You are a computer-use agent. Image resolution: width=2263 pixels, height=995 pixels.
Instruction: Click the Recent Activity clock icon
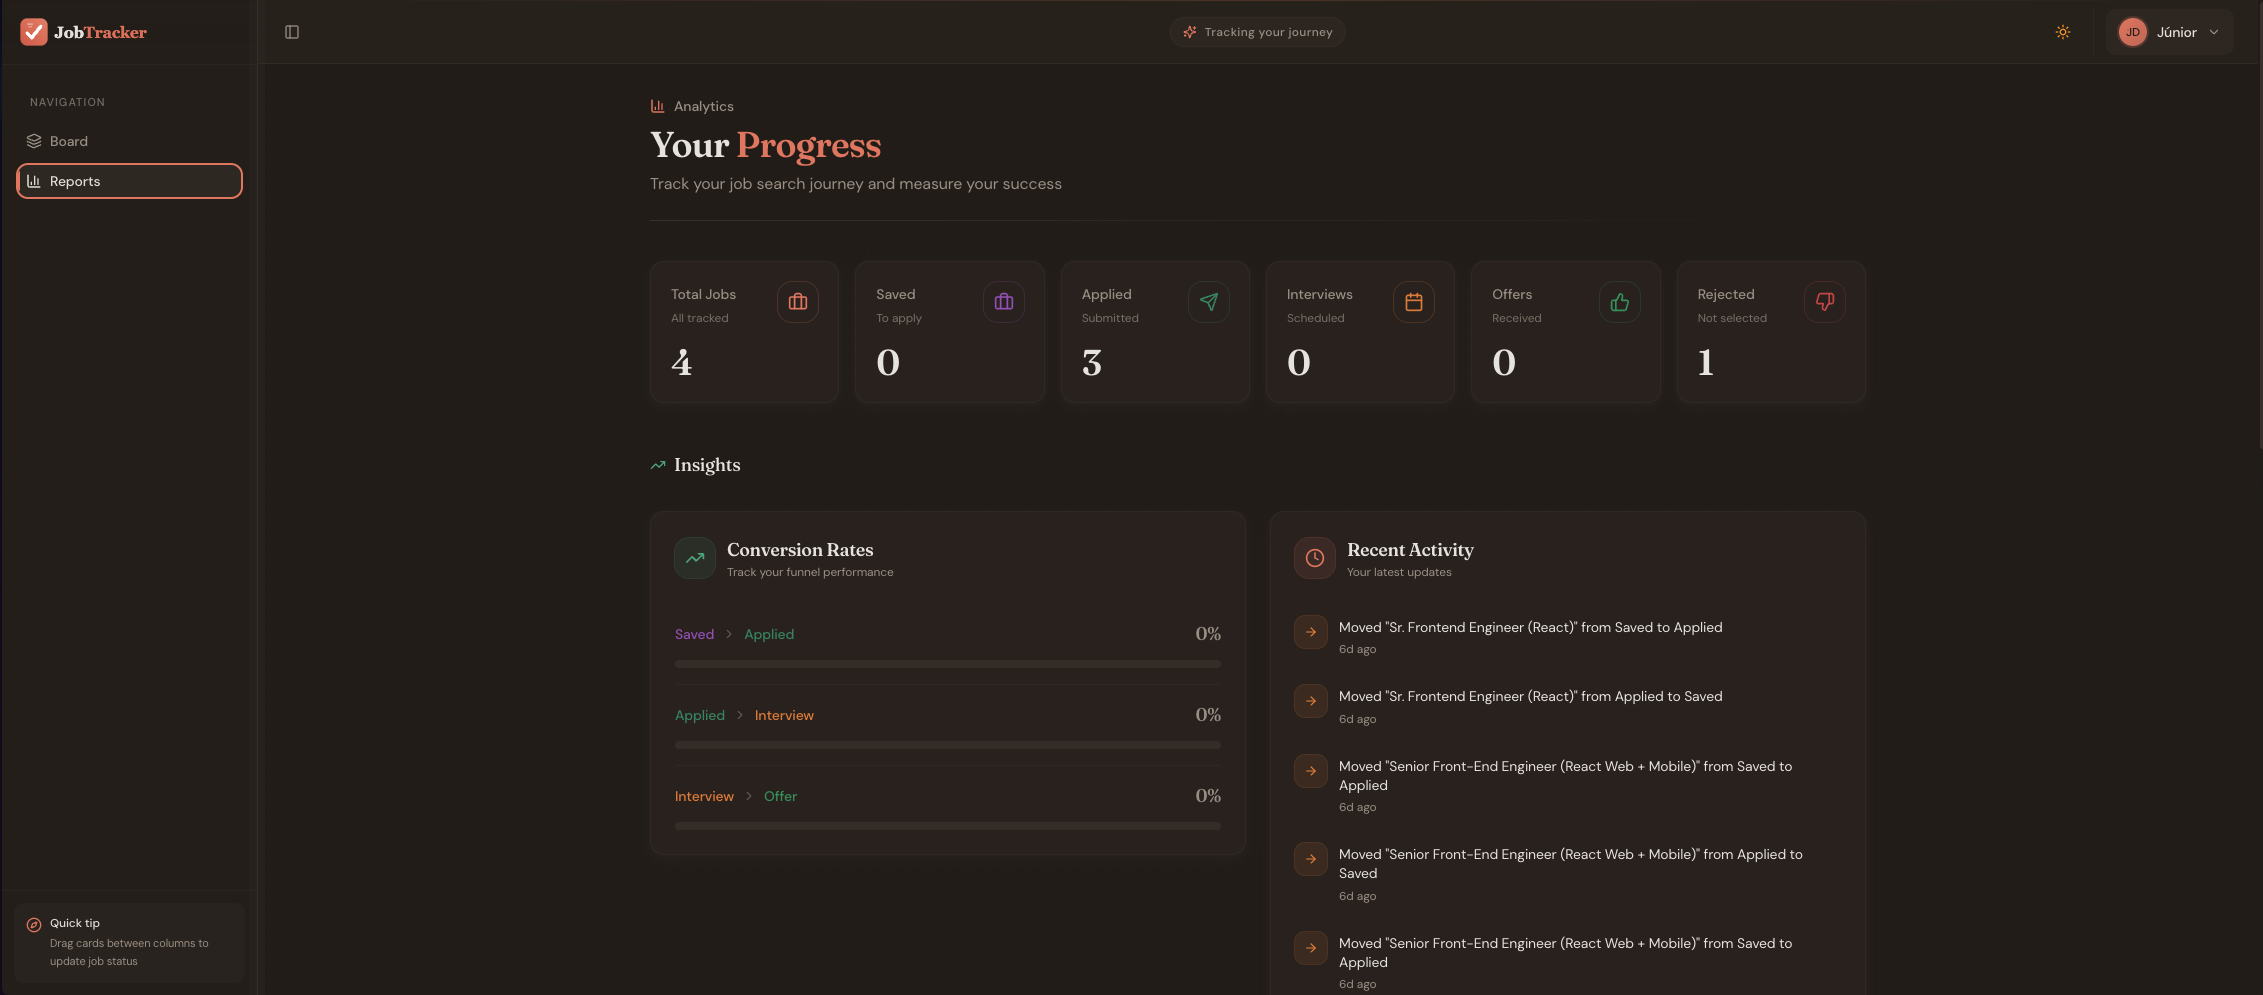coord(1313,558)
